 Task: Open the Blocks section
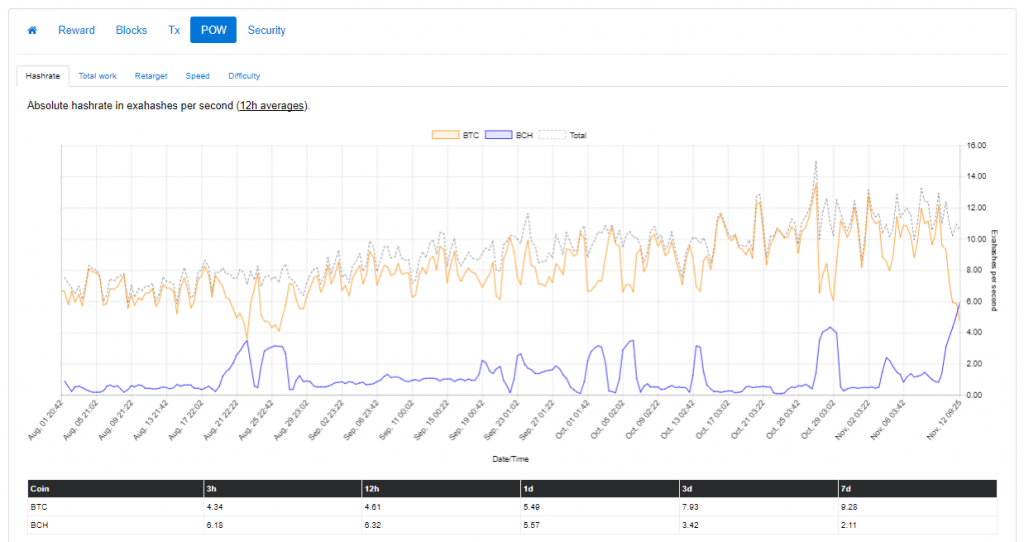pyautogui.click(x=131, y=30)
